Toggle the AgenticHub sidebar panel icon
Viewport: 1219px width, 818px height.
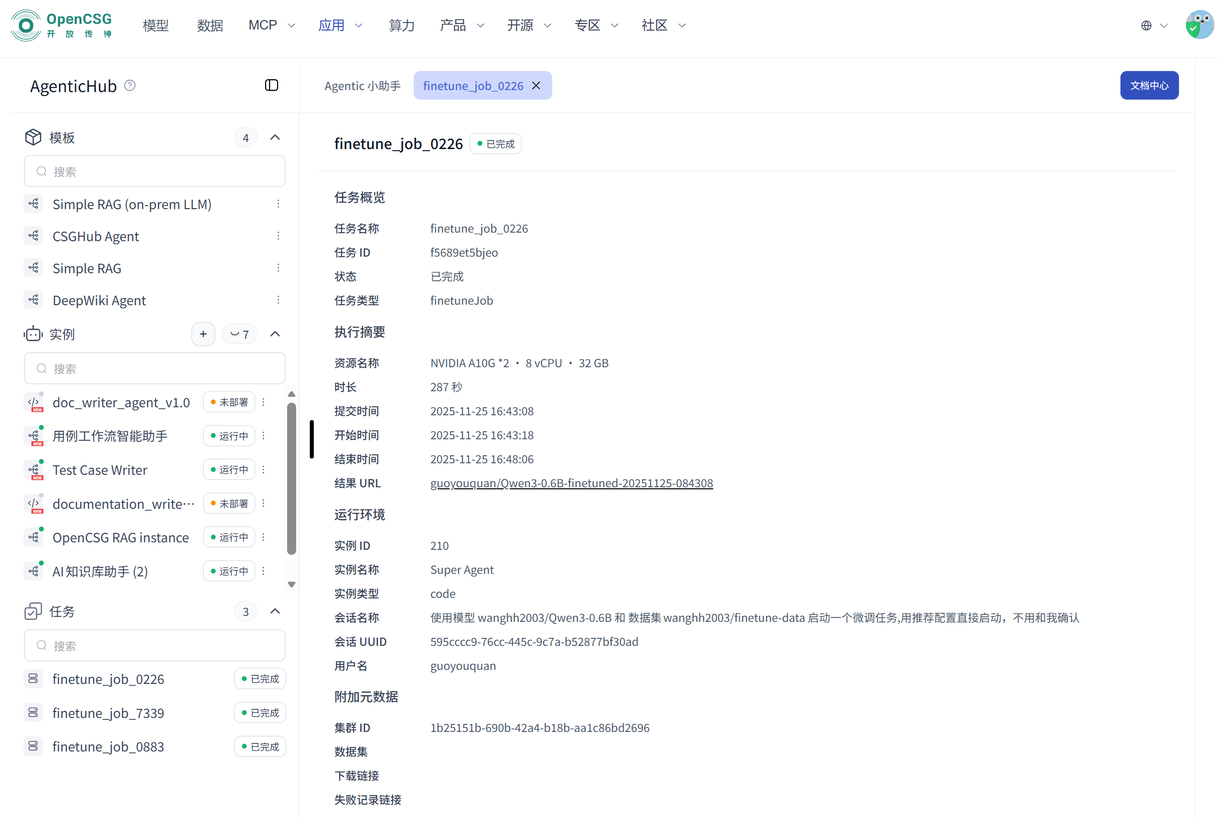click(271, 86)
